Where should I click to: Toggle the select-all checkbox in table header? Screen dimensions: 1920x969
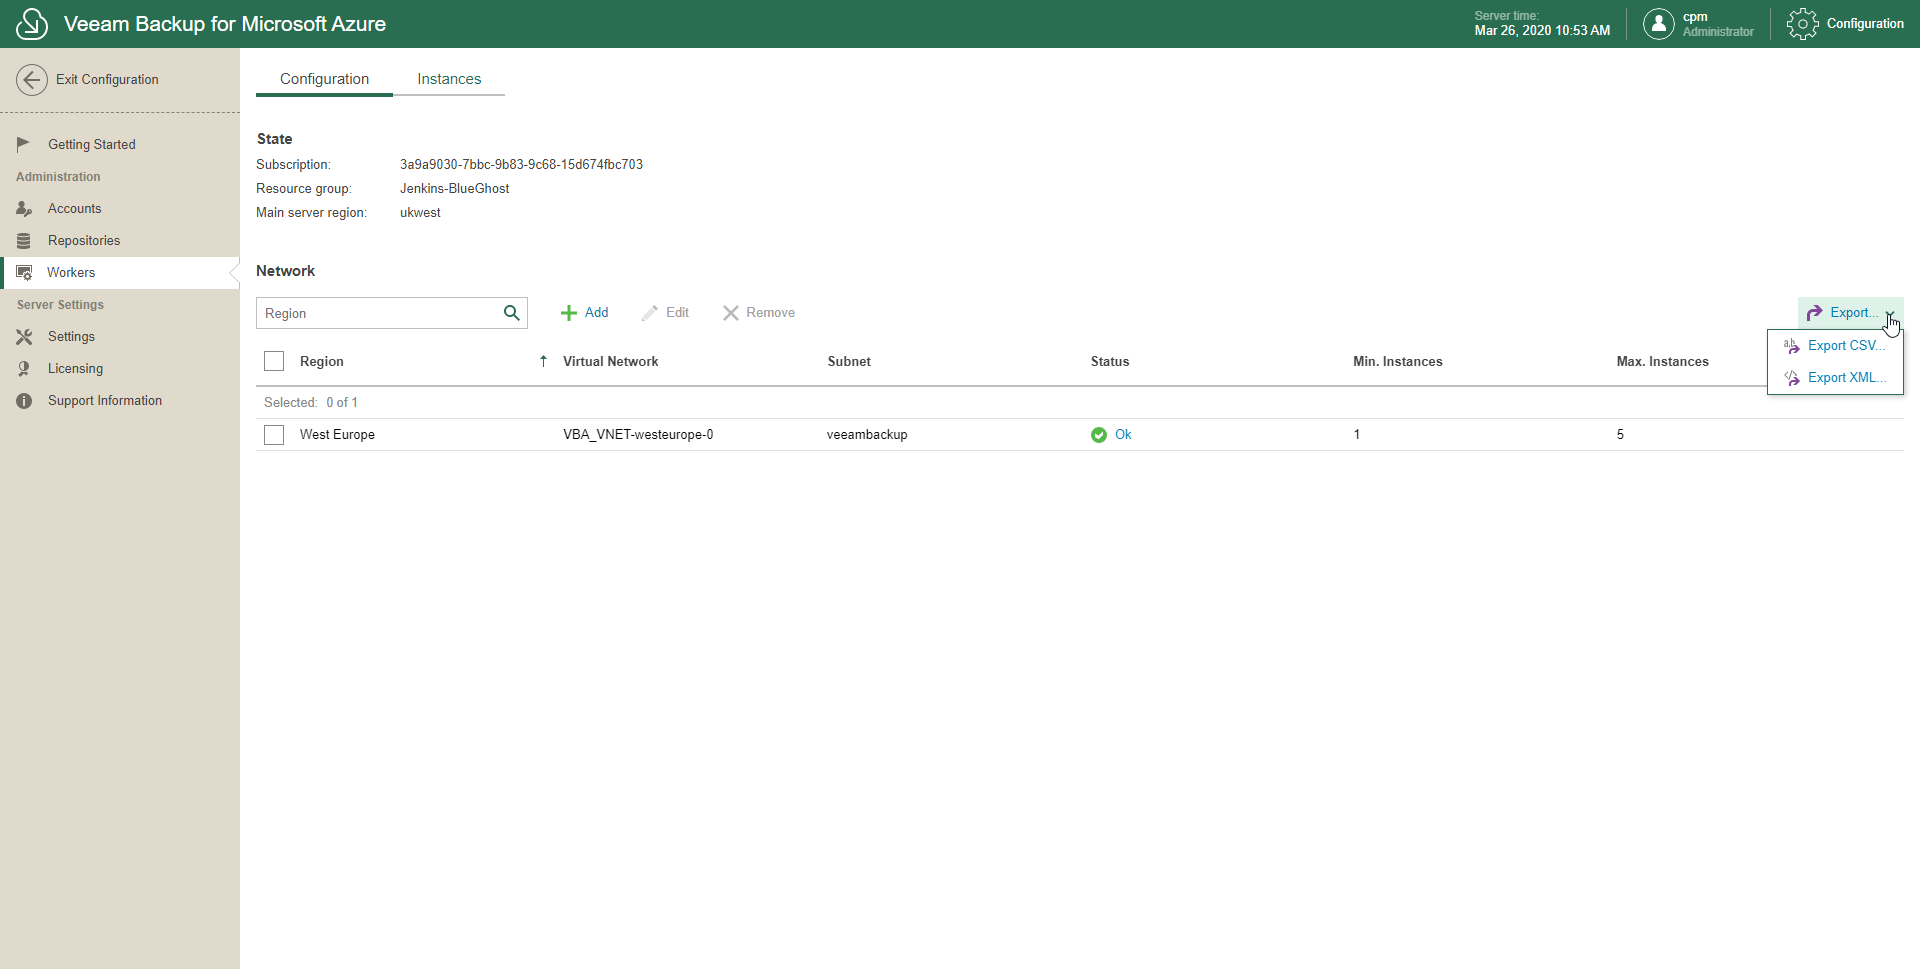274,361
